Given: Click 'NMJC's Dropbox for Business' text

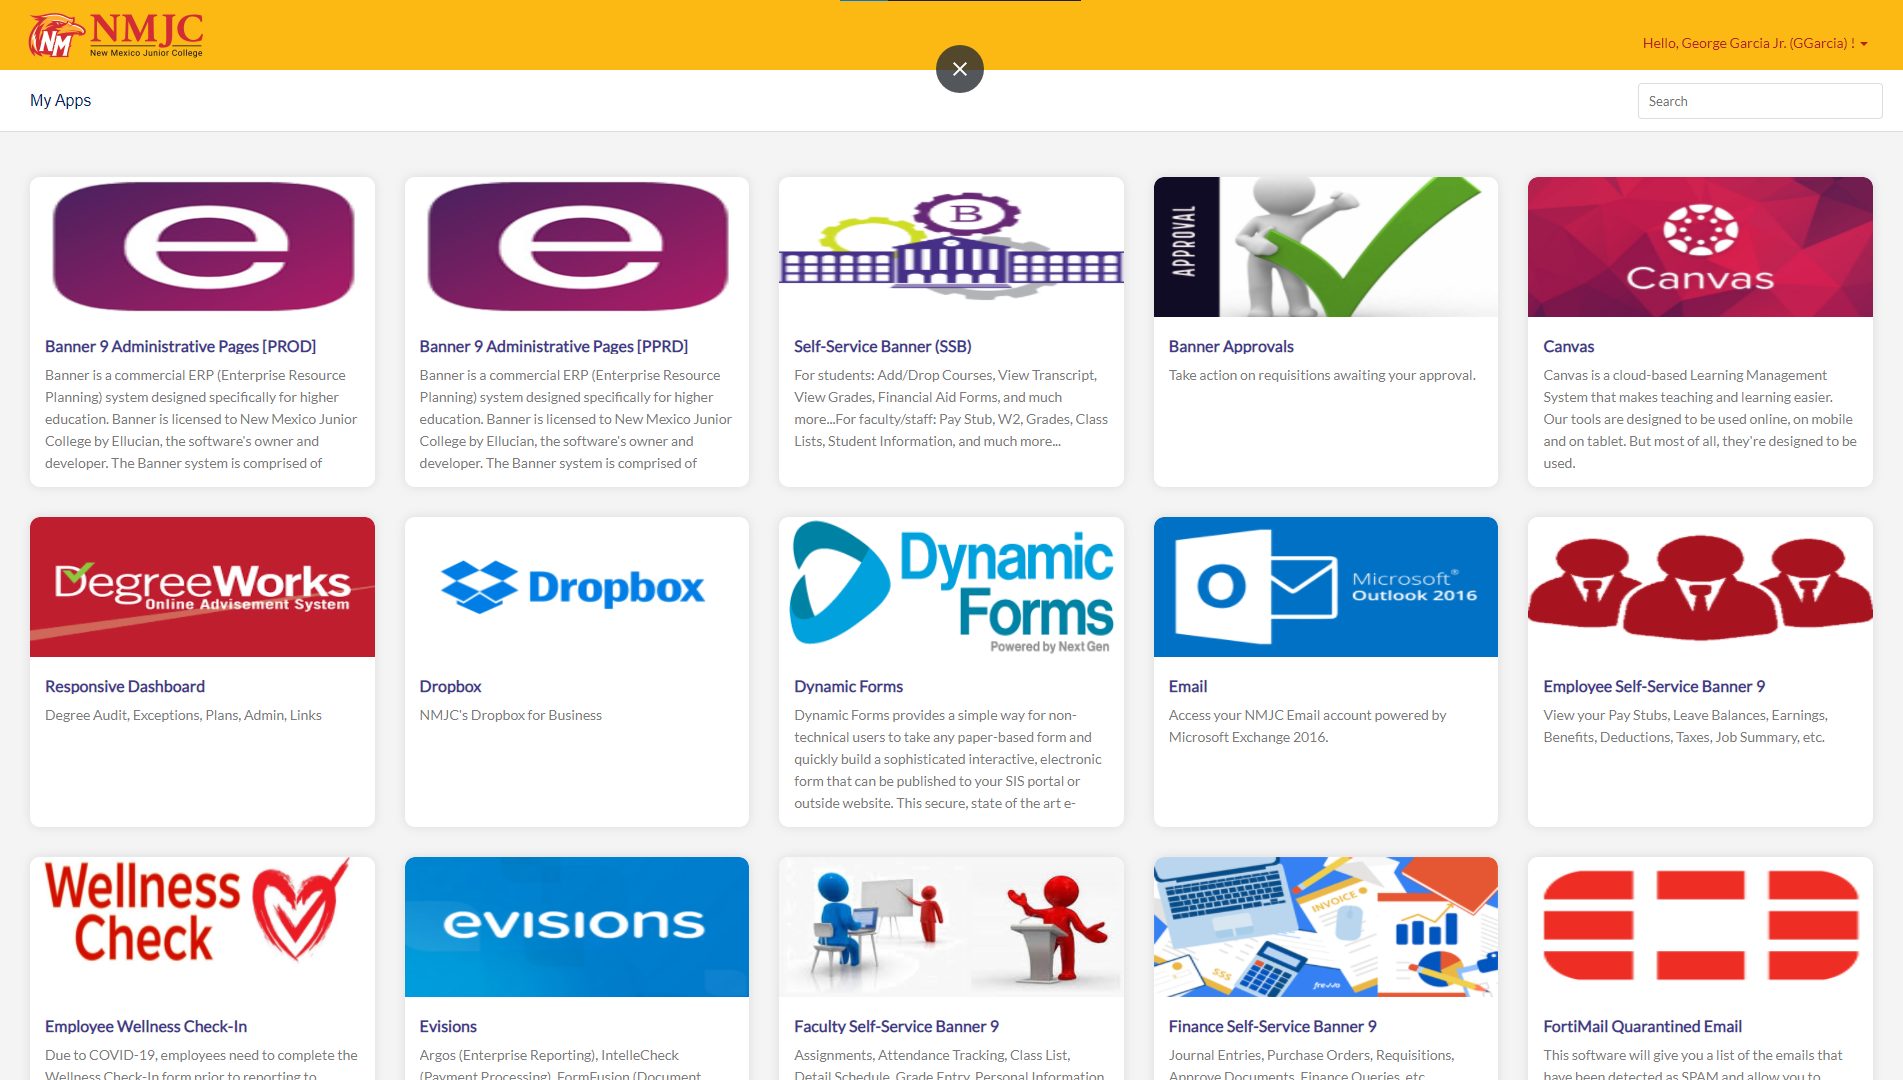Looking at the screenshot, I should coord(510,715).
